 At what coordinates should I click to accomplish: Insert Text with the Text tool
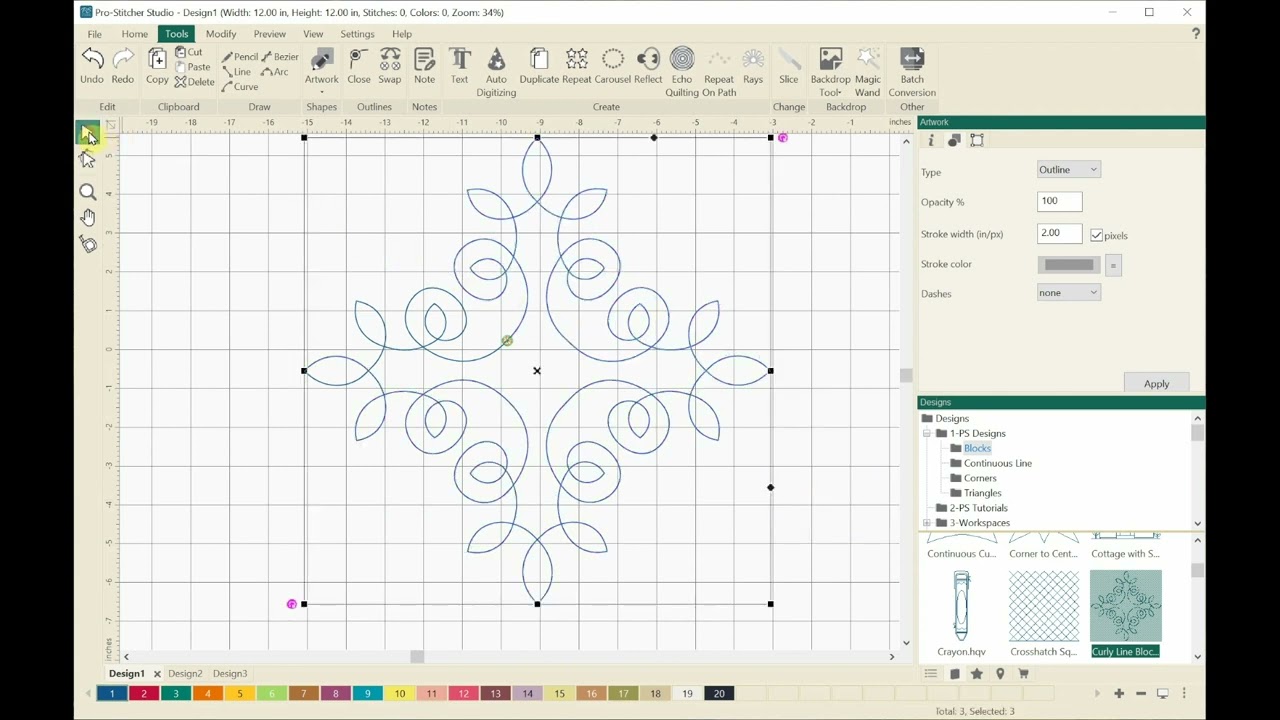[460, 66]
